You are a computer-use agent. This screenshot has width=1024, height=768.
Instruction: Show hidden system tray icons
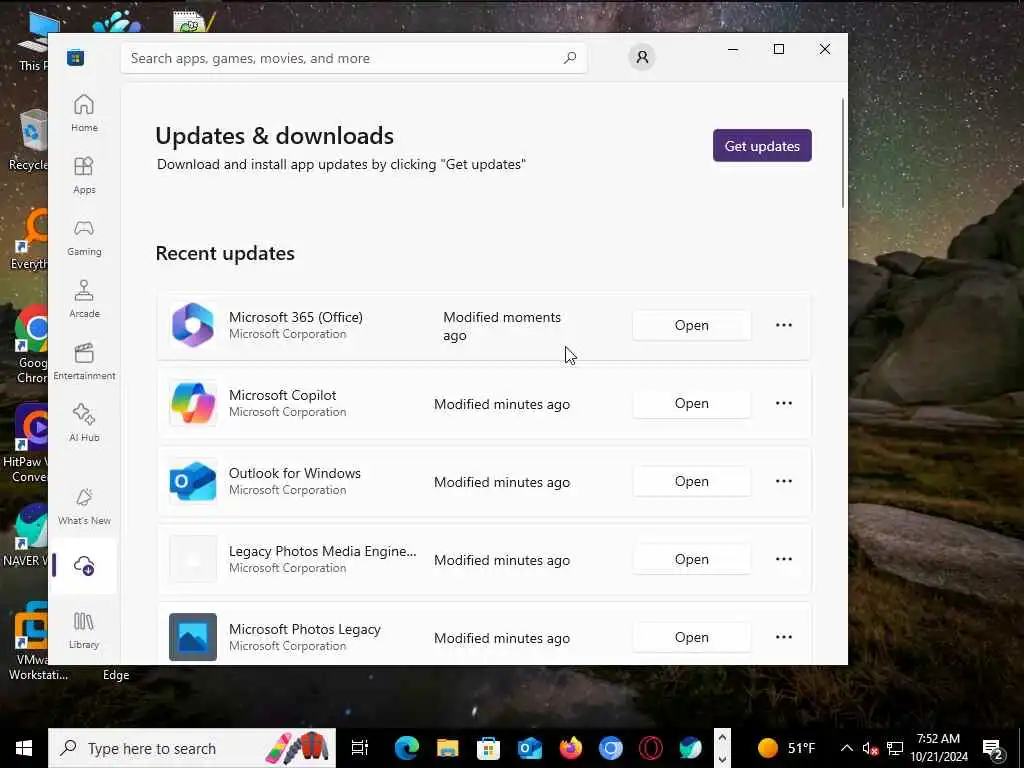[846, 748]
